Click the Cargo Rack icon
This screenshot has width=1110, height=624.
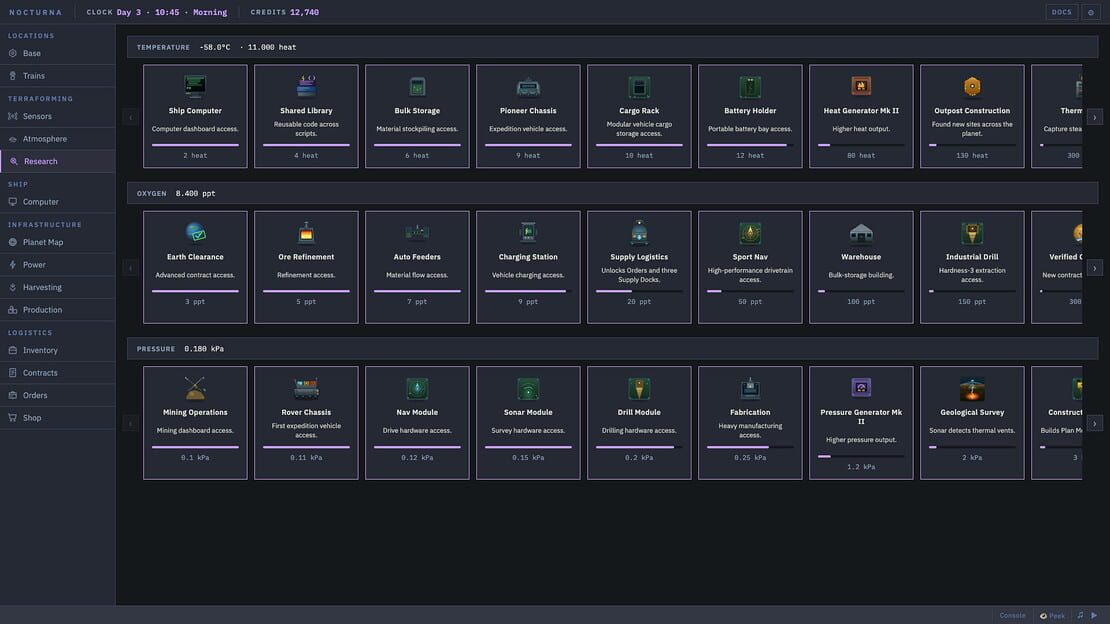(639, 86)
